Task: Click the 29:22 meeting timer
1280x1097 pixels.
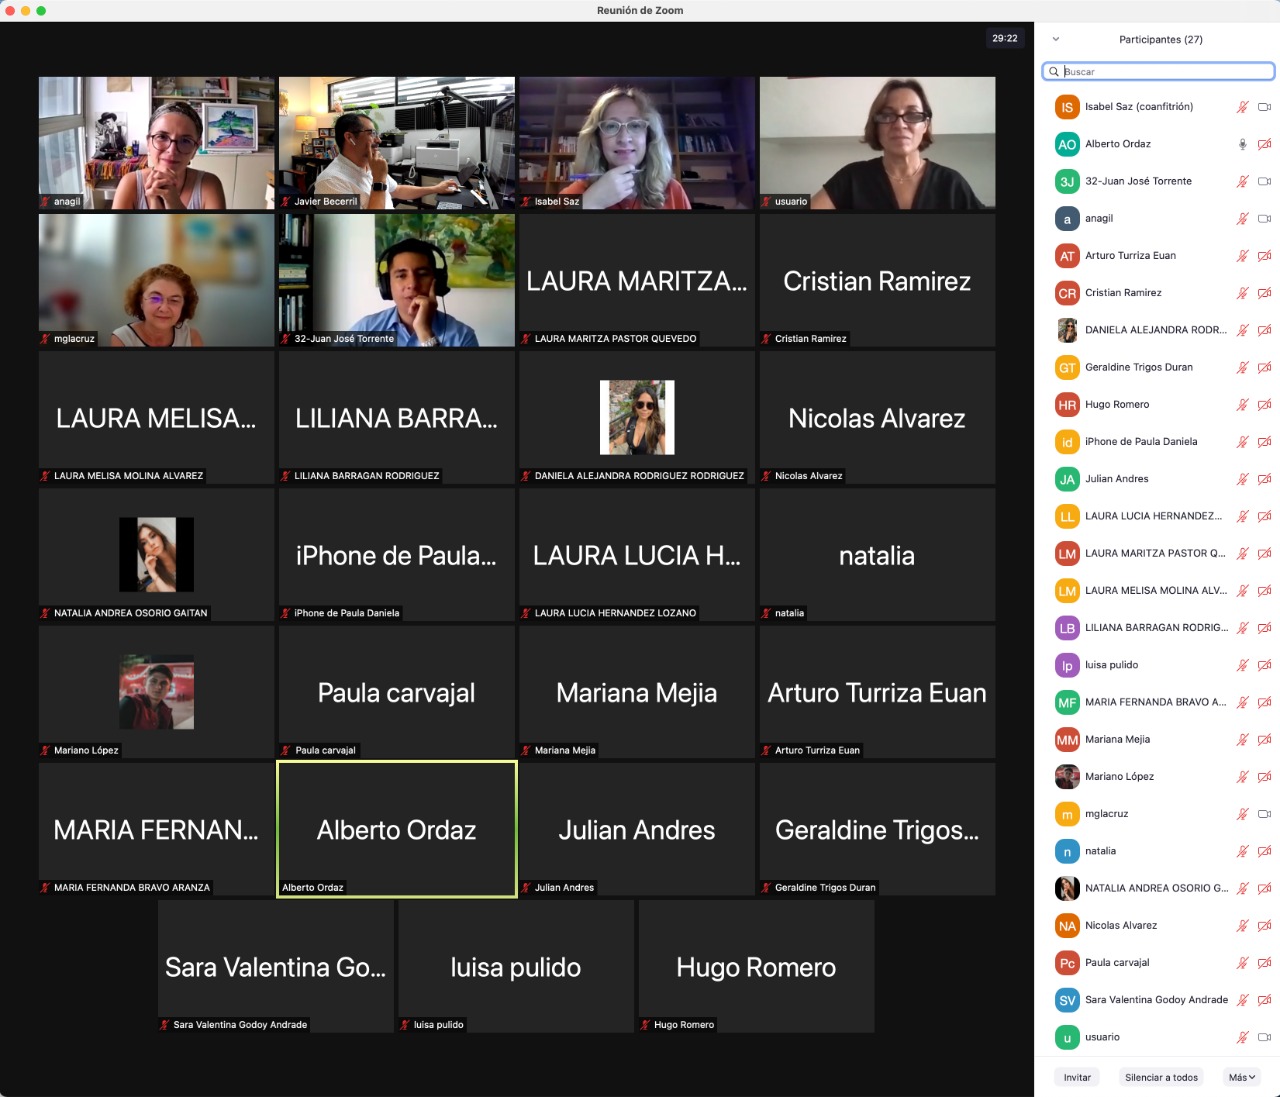Action: point(1005,38)
